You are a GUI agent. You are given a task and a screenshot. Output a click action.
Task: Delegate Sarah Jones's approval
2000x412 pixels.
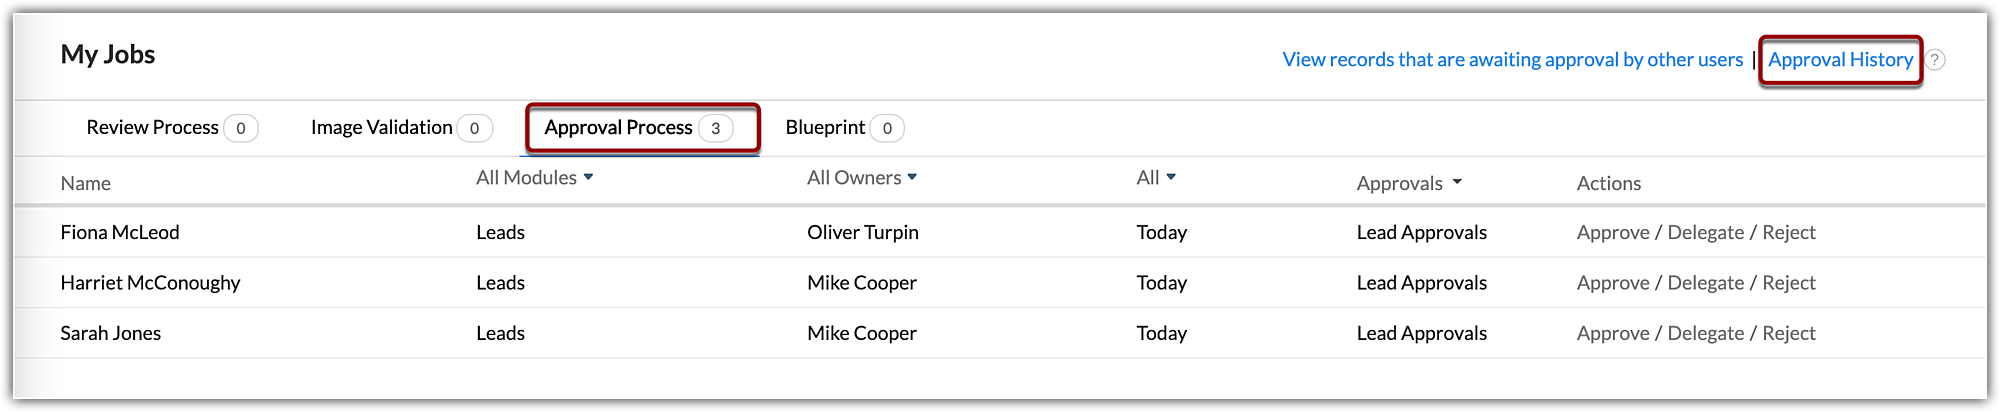[x=1705, y=333]
